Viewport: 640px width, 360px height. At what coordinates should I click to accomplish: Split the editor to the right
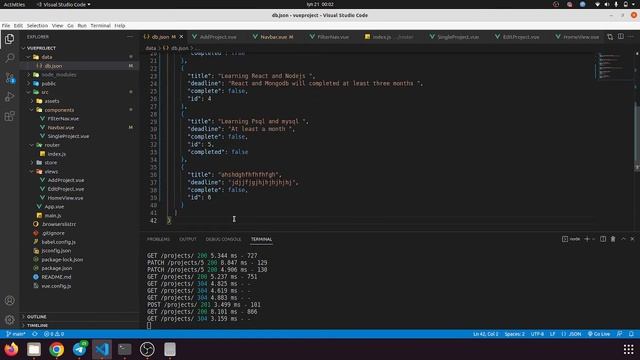tap(620, 37)
